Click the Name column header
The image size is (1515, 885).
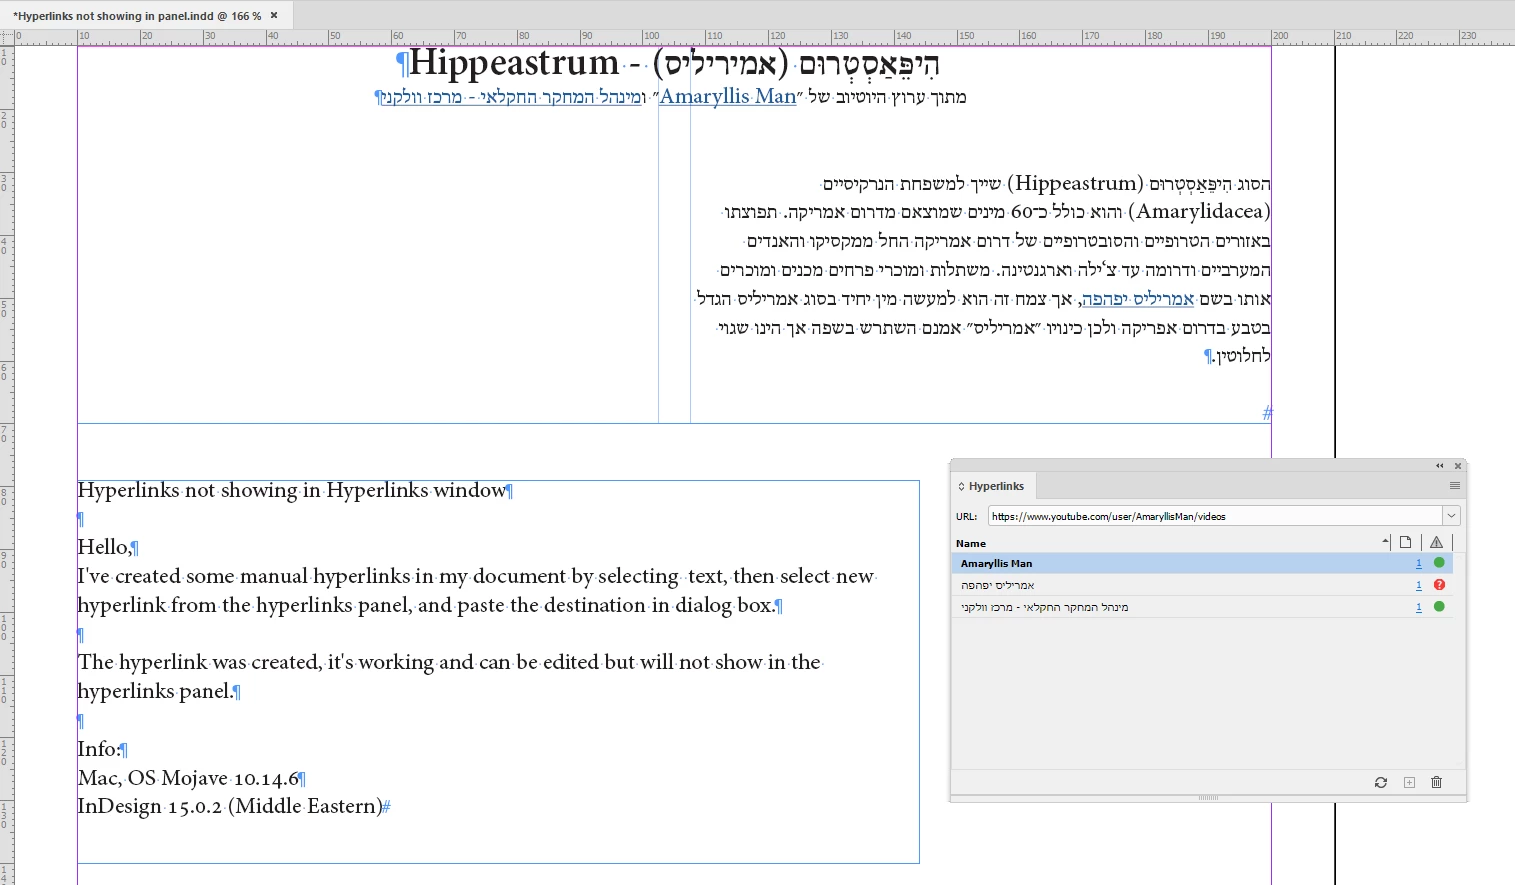pos(971,543)
